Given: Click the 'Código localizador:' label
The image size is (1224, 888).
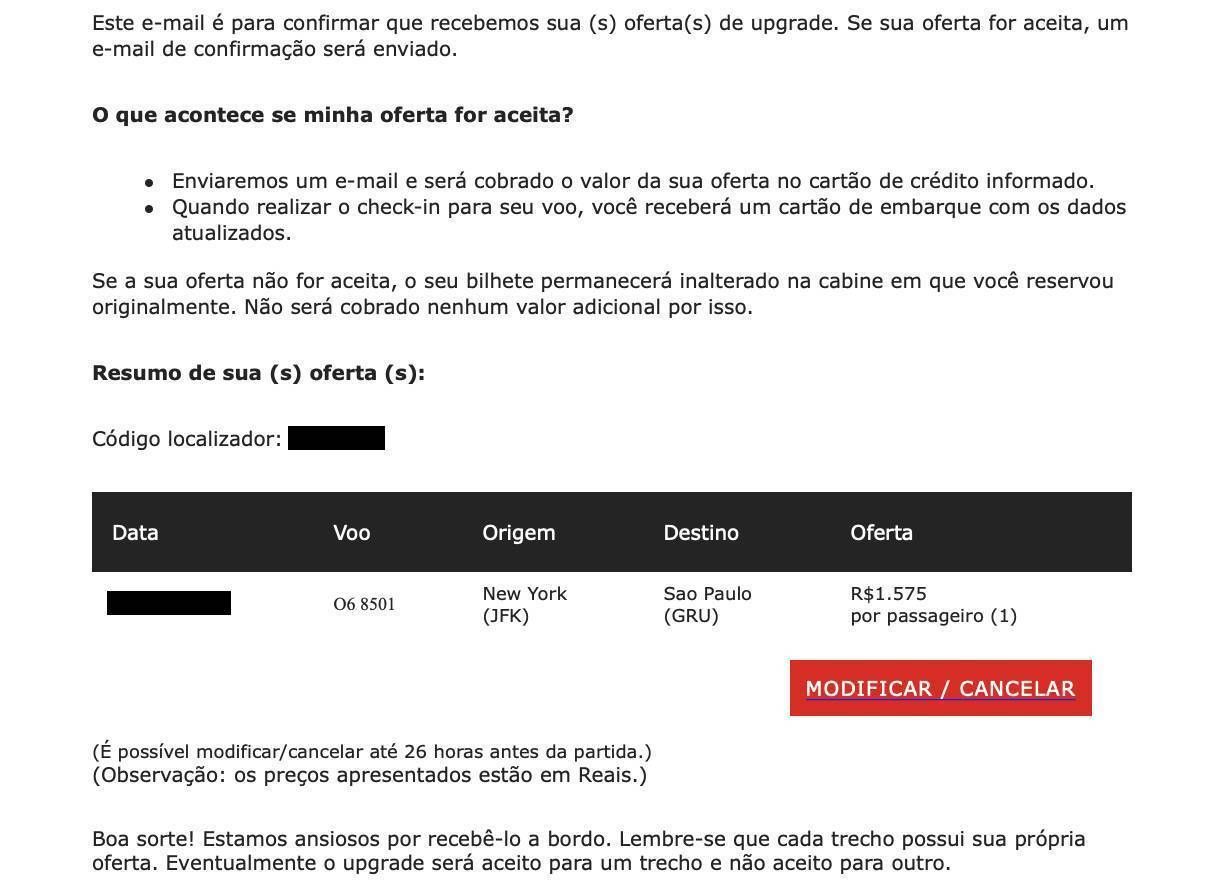Looking at the screenshot, I should 187,439.
